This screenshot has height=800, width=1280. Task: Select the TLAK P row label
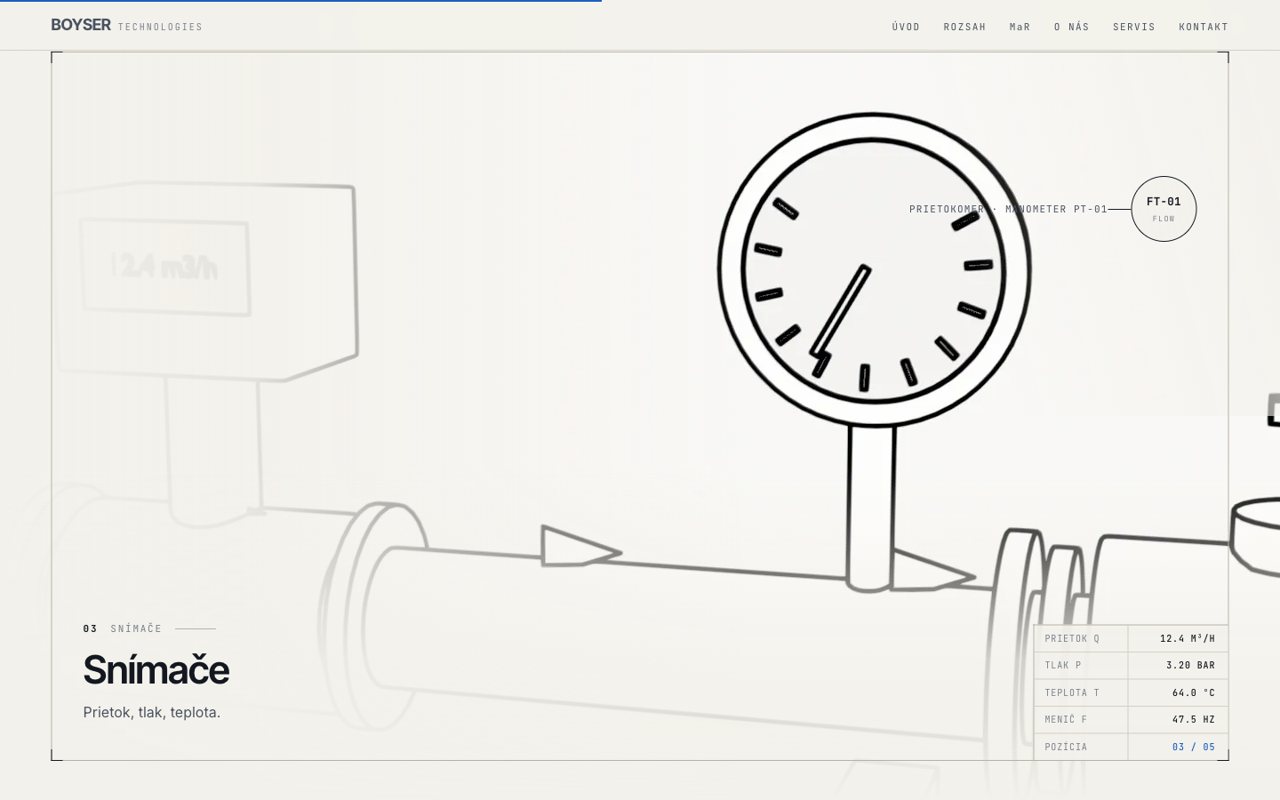[x=1063, y=665]
